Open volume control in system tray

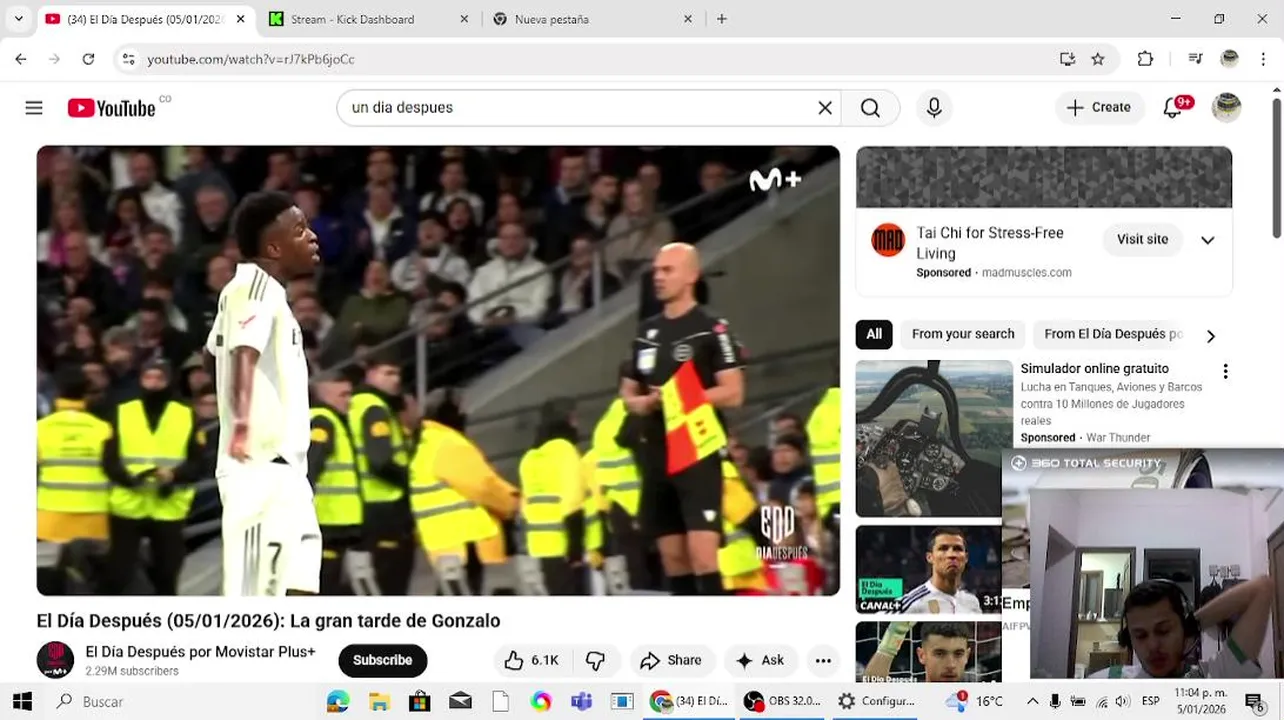[1122, 701]
